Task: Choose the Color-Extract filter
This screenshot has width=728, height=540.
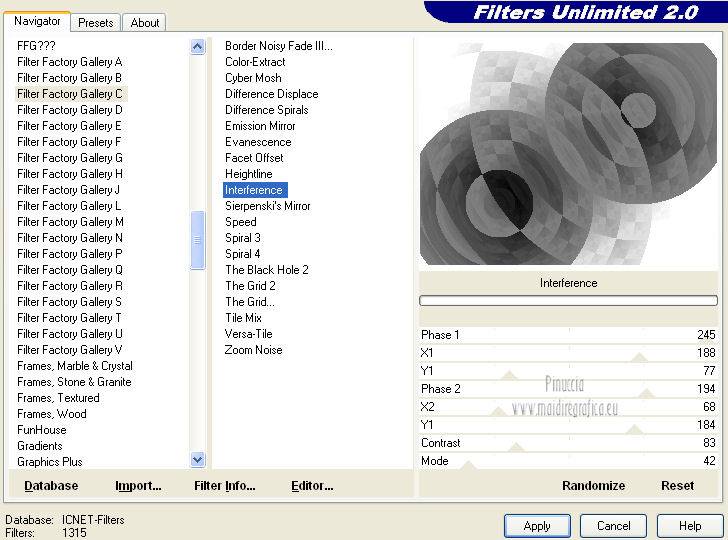Action: tap(255, 62)
